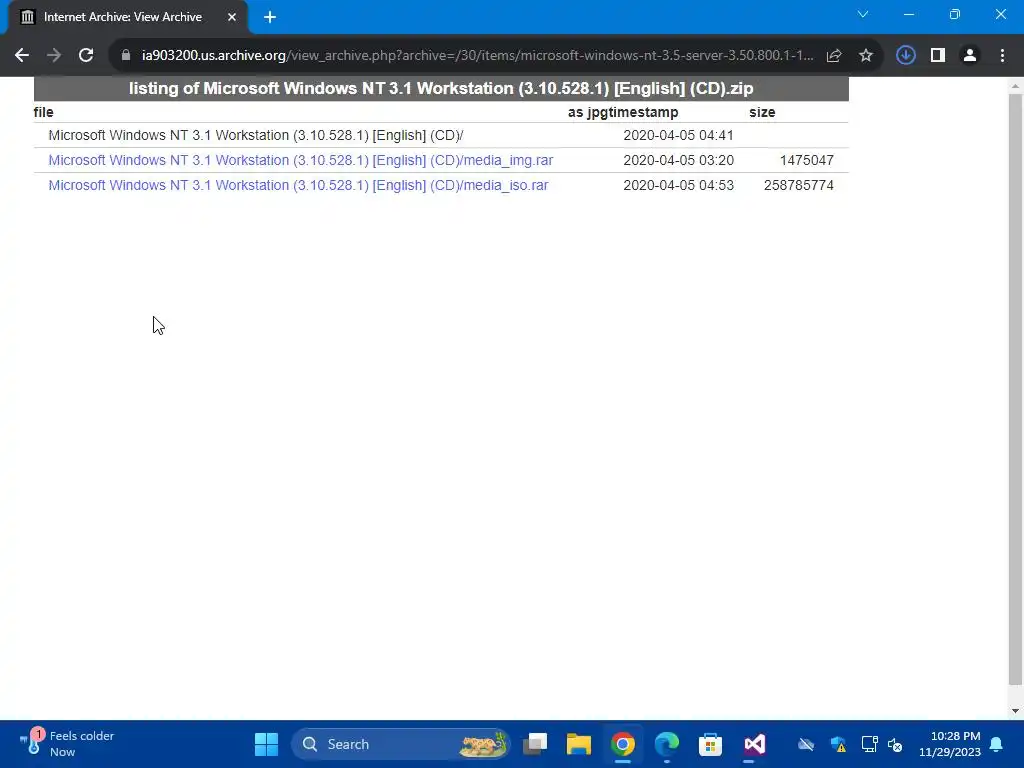Click the address bar URL

(477, 56)
